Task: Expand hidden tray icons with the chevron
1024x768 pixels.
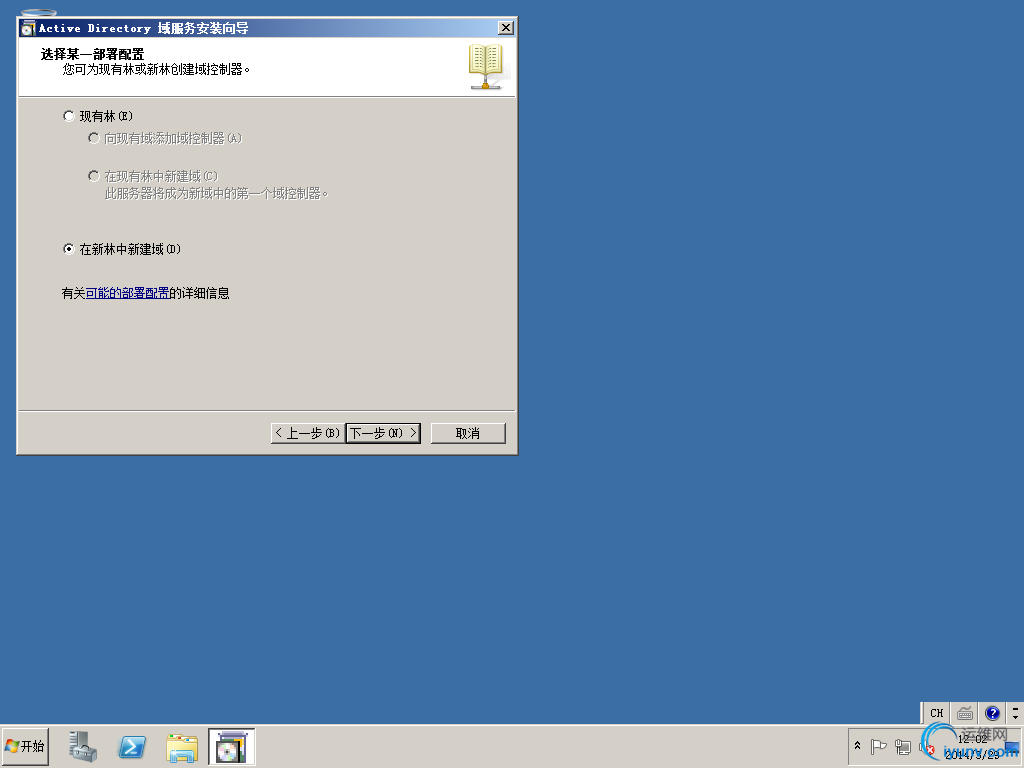Action: (857, 746)
